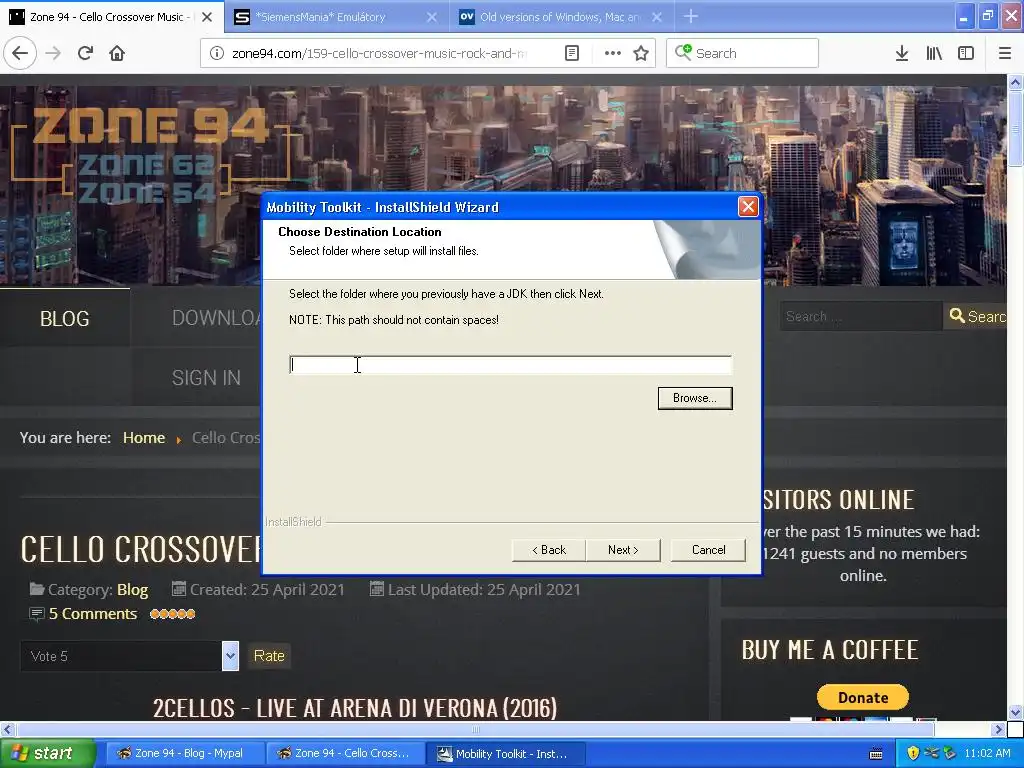Click the 11:02 AM system clock
The height and width of the screenshot is (768, 1024).
click(987, 754)
